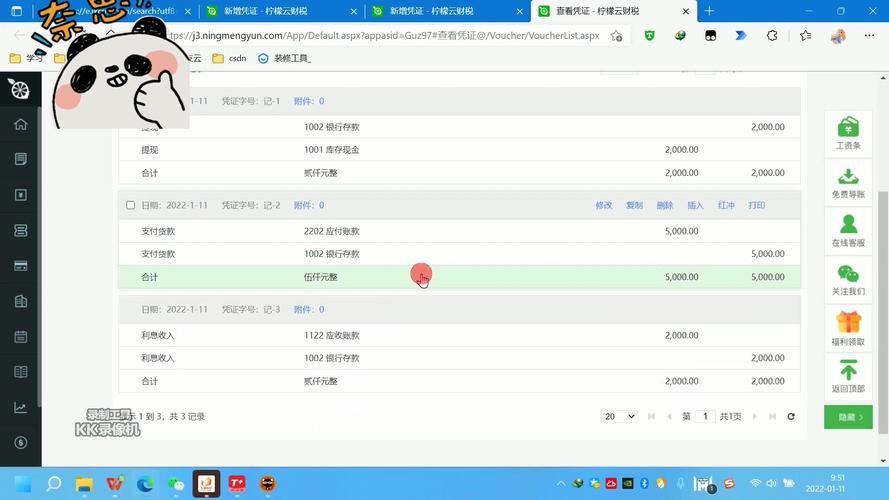Viewport: 889px width, 500px height.
Task: Open the calendar icon in sidebar
Action: 21,337
